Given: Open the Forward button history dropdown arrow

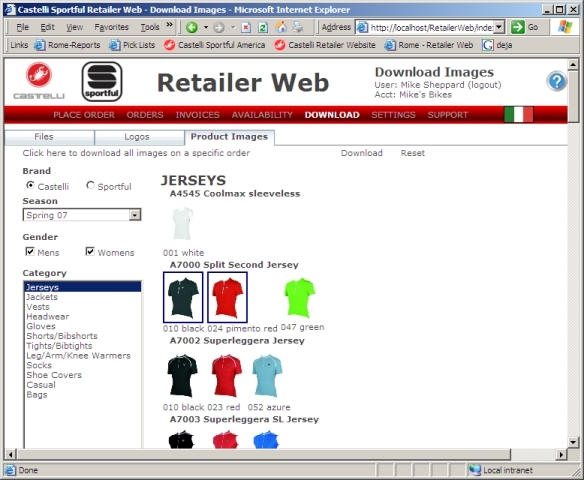Looking at the screenshot, I should pos(233,27).
